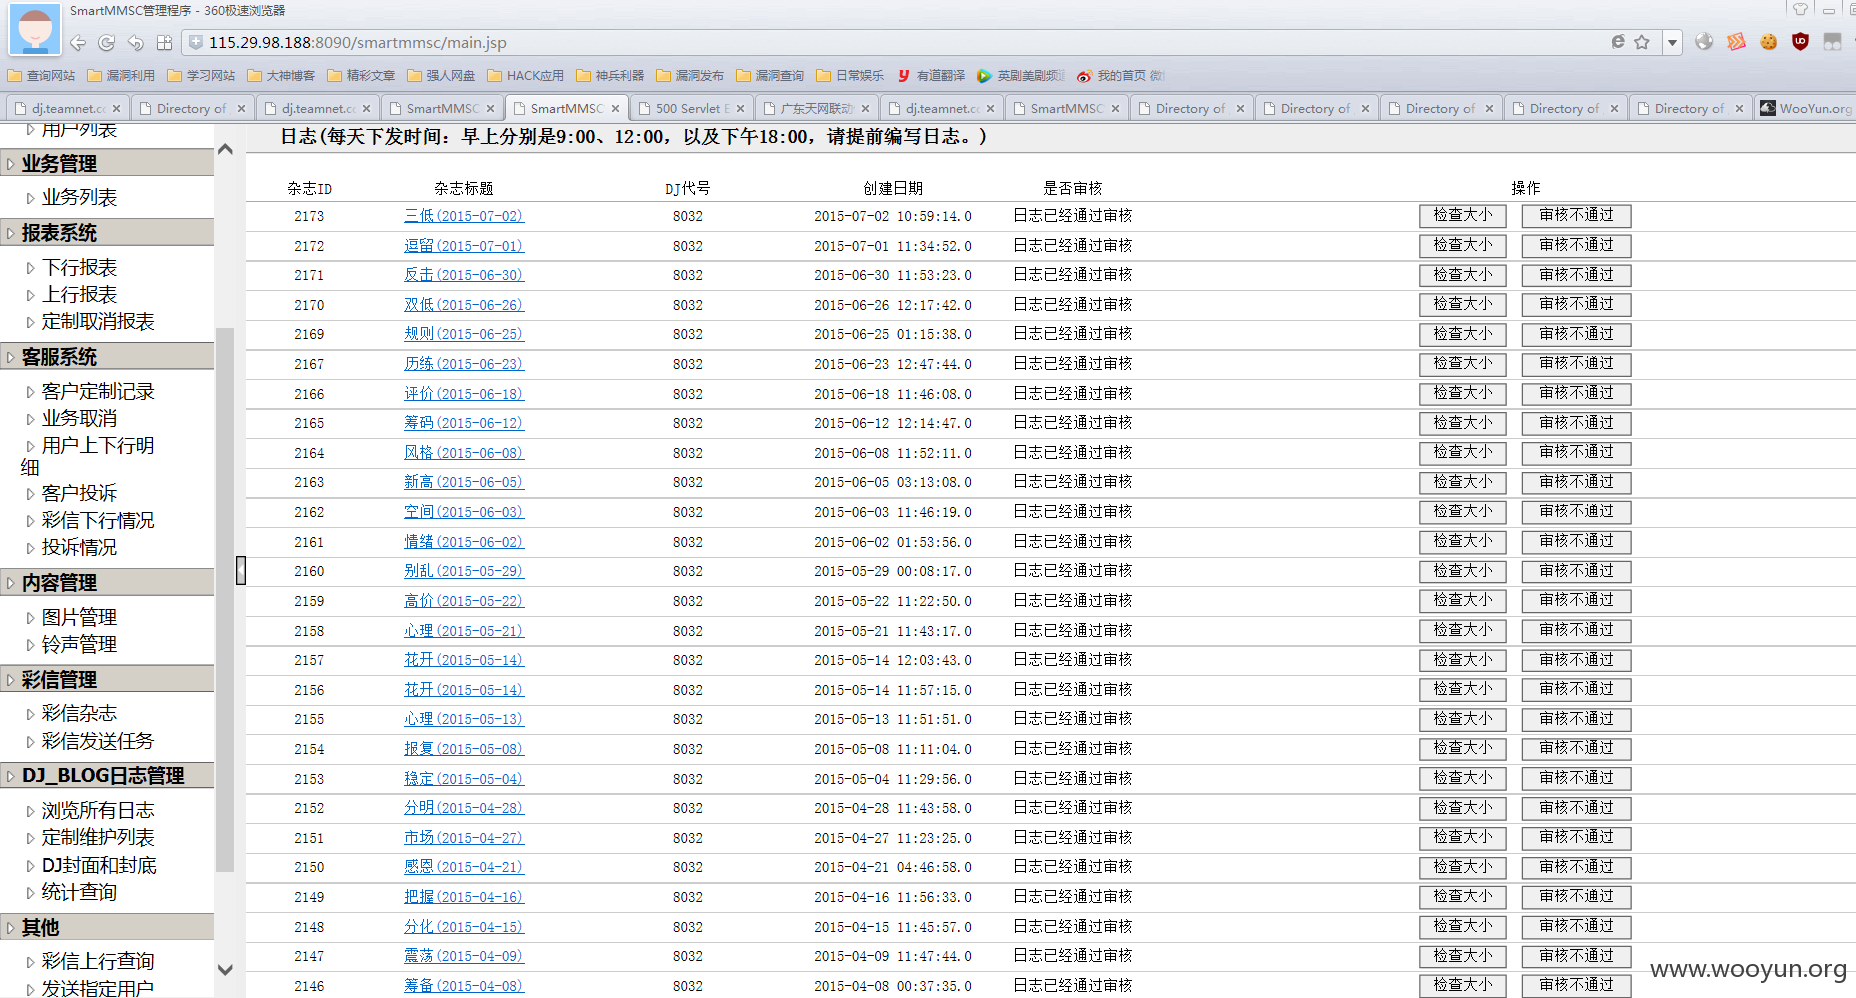Open the cookie editor extension icon

1769,42
